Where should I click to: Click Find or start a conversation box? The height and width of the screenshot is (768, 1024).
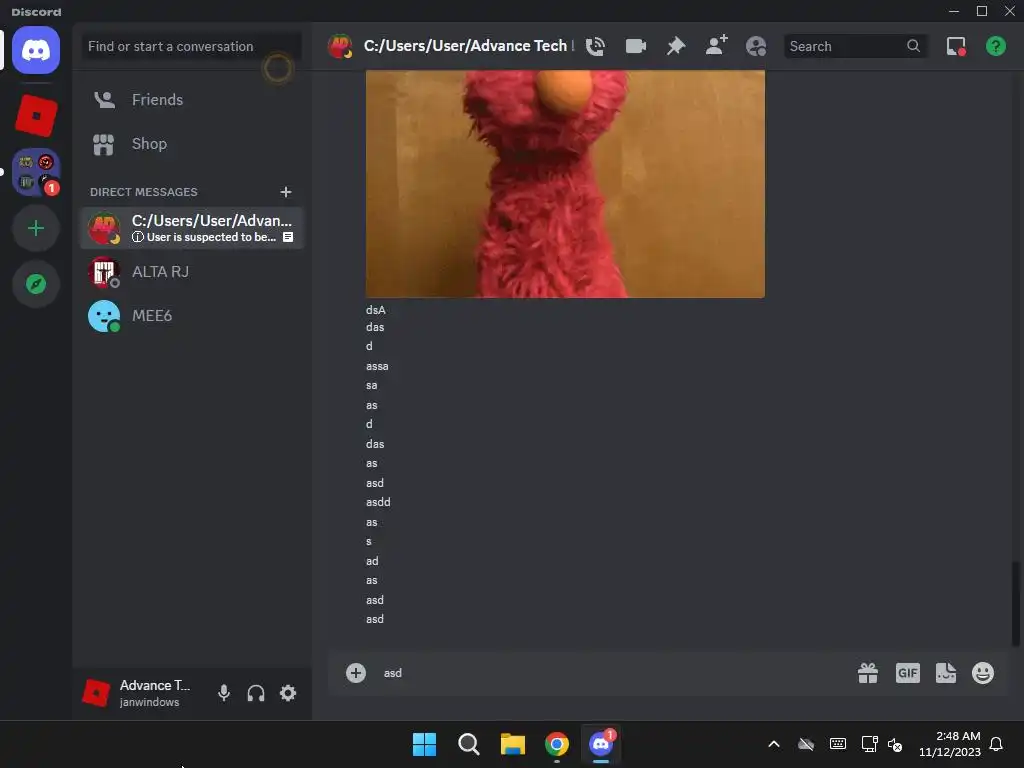pos(192,46)
